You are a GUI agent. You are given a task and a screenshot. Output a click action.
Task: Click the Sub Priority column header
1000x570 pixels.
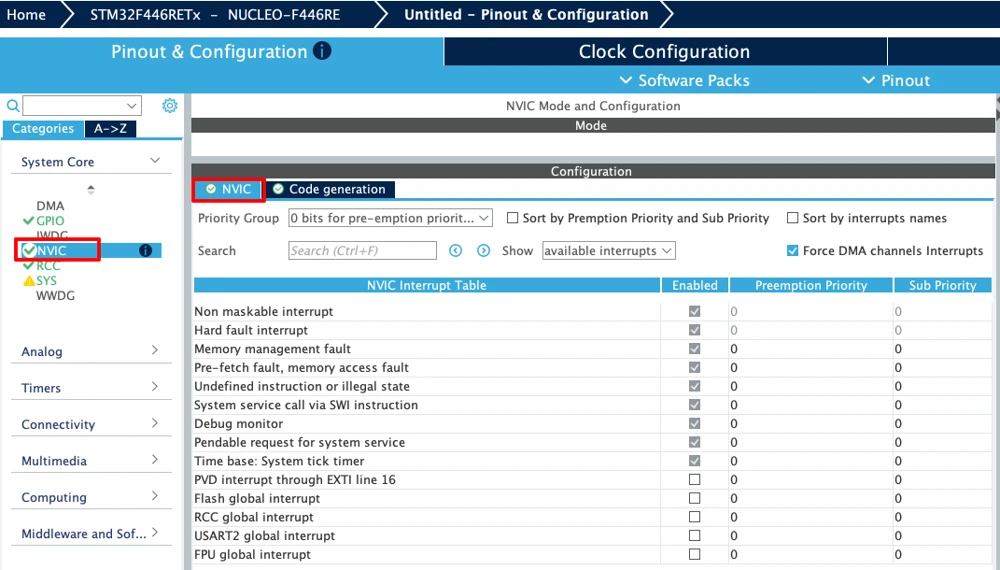coord(943,285)
